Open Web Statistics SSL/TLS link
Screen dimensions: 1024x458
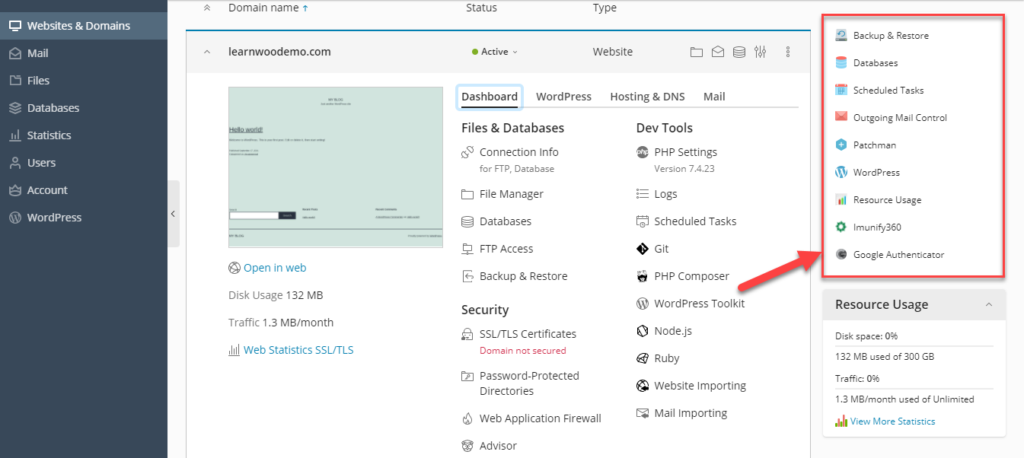tap(298, 350)
